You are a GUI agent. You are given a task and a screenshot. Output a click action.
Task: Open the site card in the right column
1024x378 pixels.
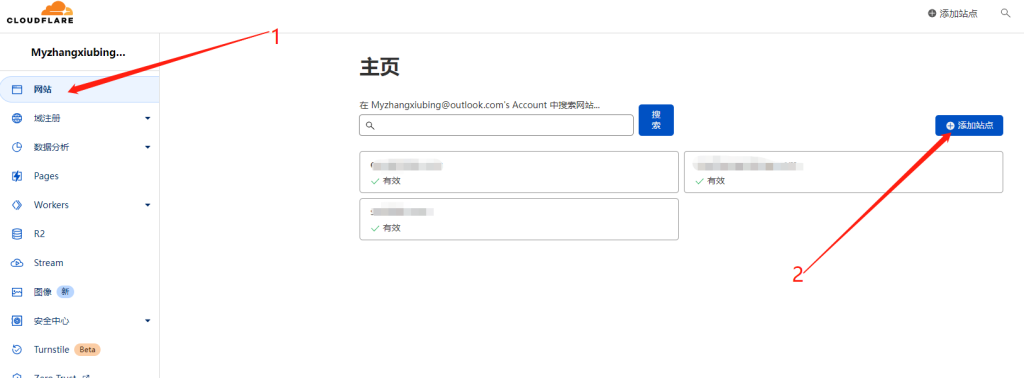point(843,172)
